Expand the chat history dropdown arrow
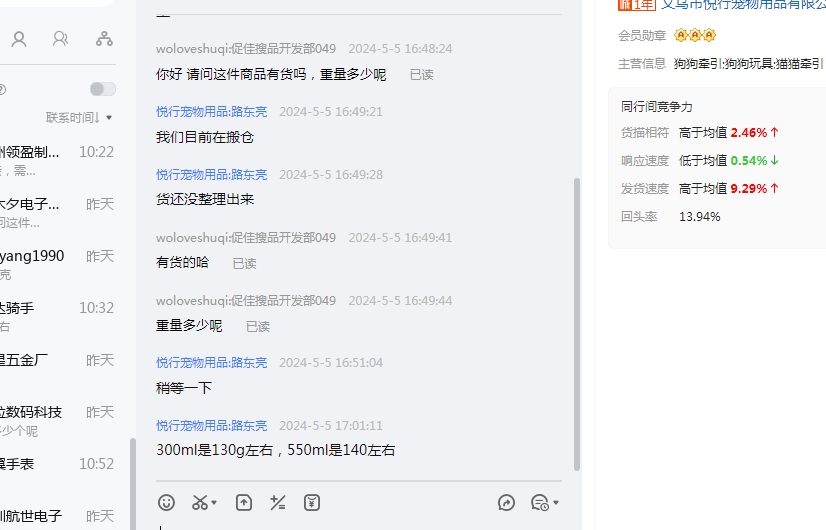This screenshot has height=530, width=826. [x=556, y=503]
